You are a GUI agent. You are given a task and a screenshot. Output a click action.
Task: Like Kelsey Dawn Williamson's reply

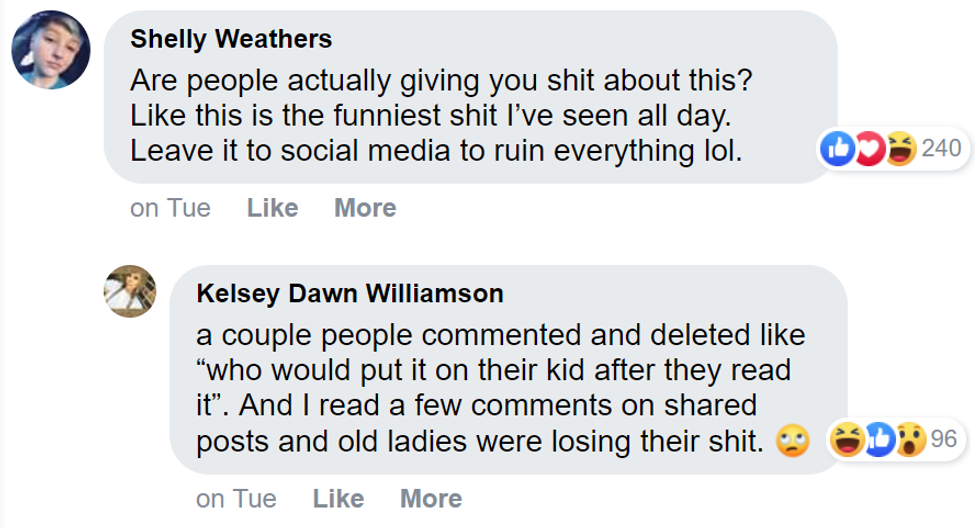pyautogui.click(x=338, y=498)
